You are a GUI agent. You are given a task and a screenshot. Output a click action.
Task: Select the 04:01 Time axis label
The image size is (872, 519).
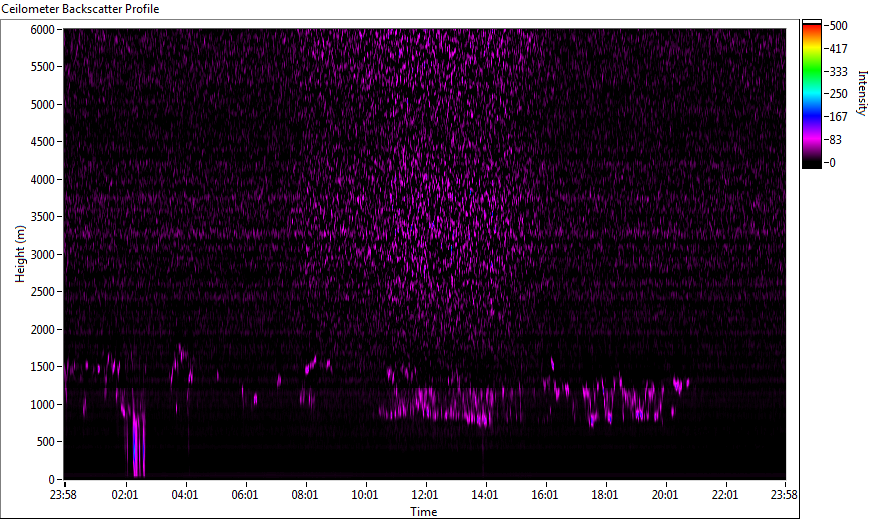185,495
